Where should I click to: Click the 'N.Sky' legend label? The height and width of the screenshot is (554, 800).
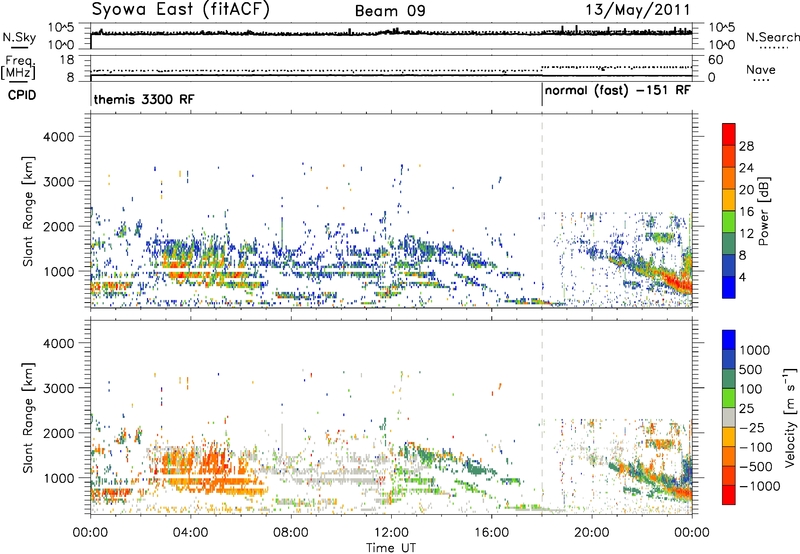[x=19, y=37]
